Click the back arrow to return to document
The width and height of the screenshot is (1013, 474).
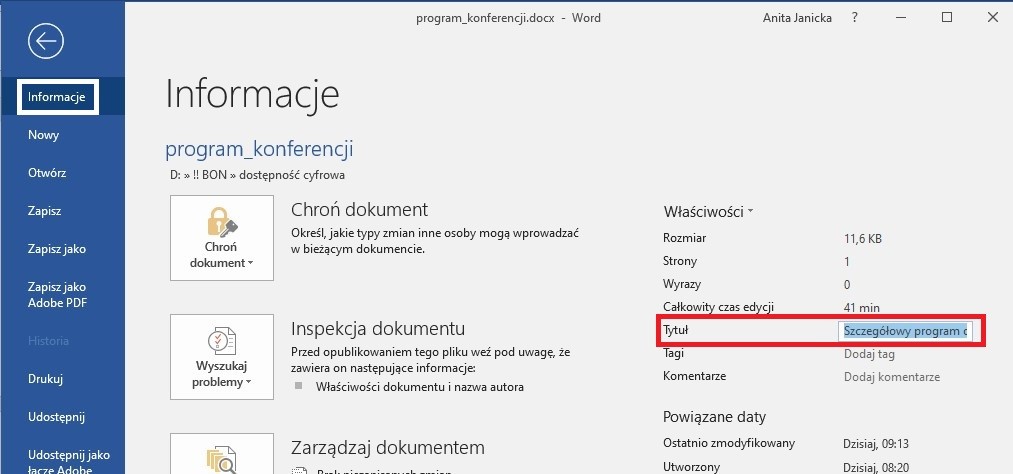[x=46, y=41]
